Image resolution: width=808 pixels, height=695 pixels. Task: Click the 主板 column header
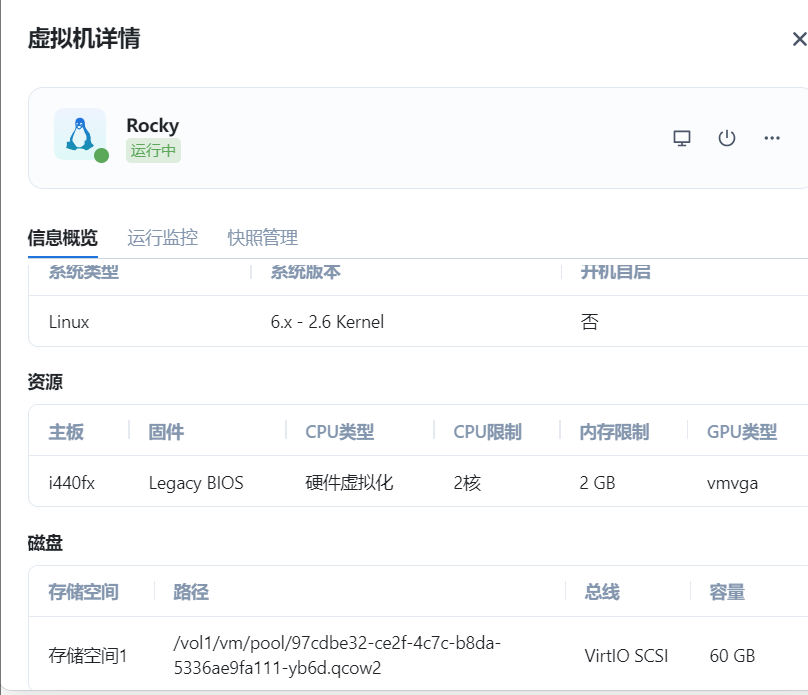(x=66, y=432)
